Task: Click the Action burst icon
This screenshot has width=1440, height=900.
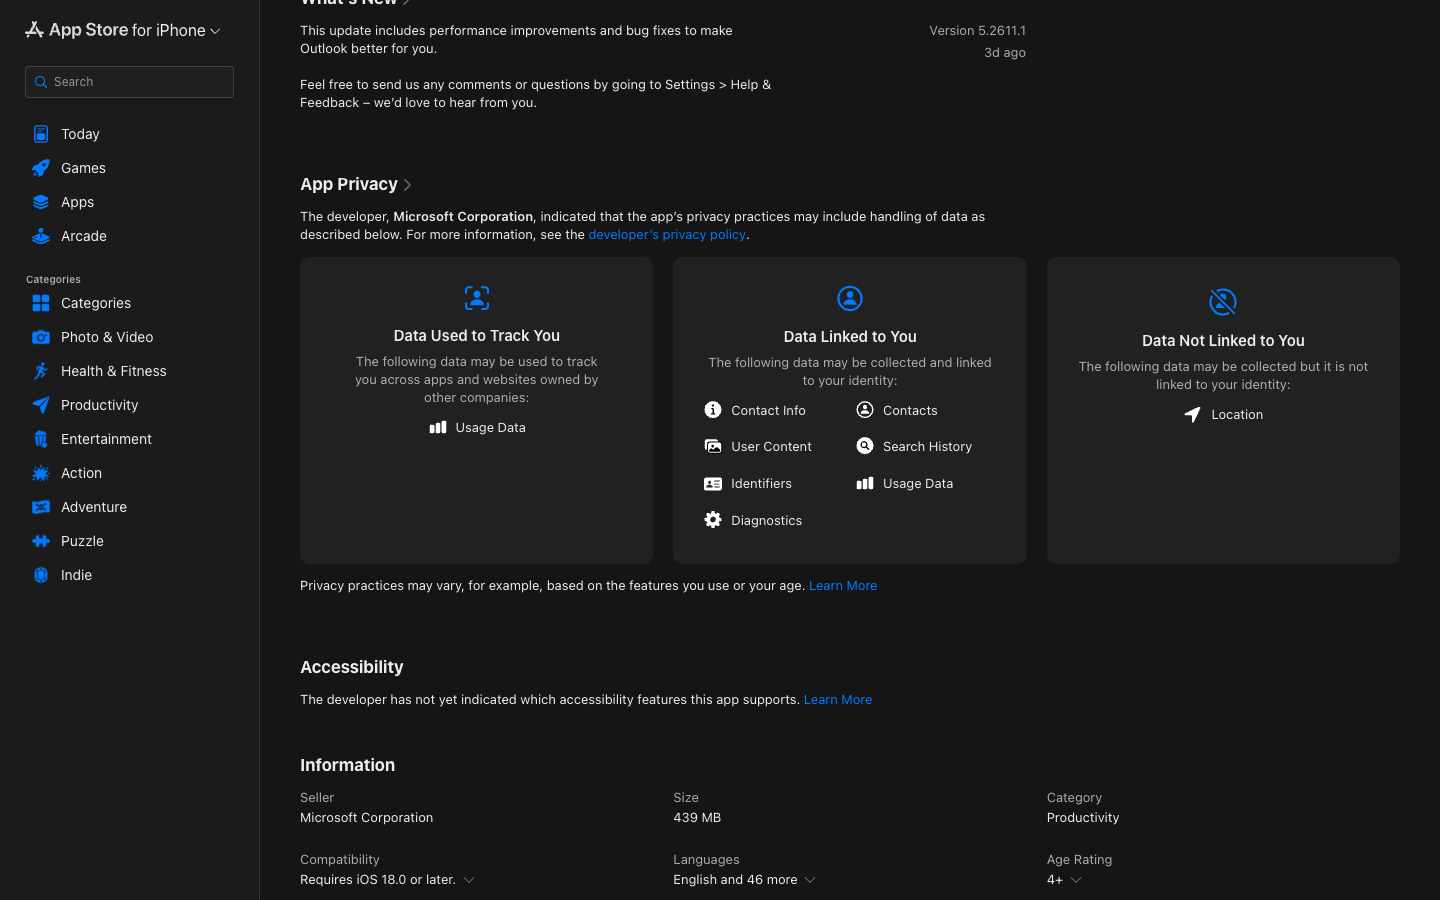Action: (x=41, y=473)
